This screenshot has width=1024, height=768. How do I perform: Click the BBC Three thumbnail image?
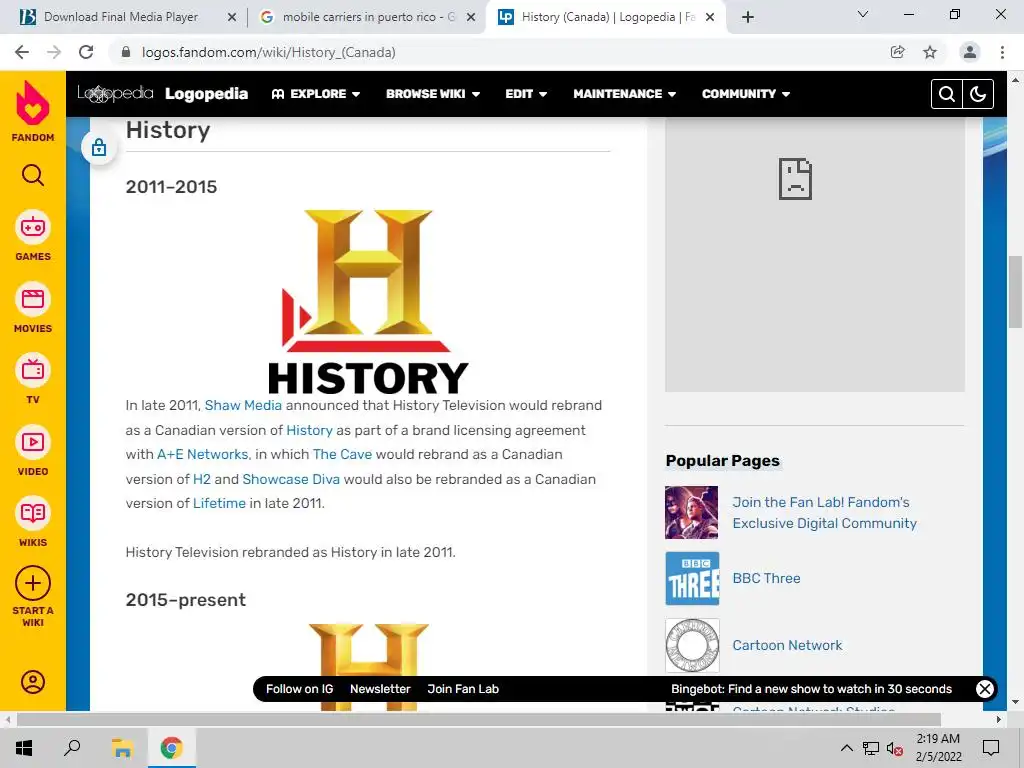(692, 579)
